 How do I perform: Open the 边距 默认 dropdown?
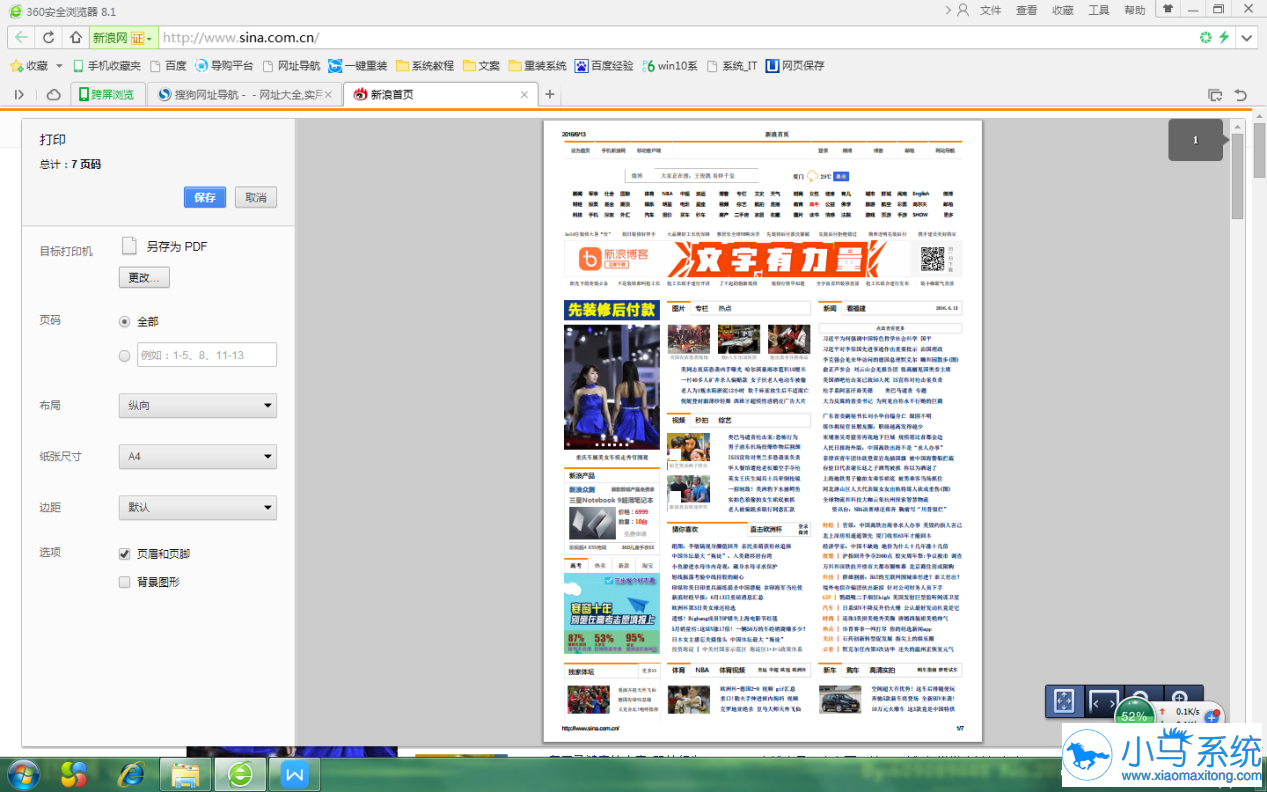(197, 507)
